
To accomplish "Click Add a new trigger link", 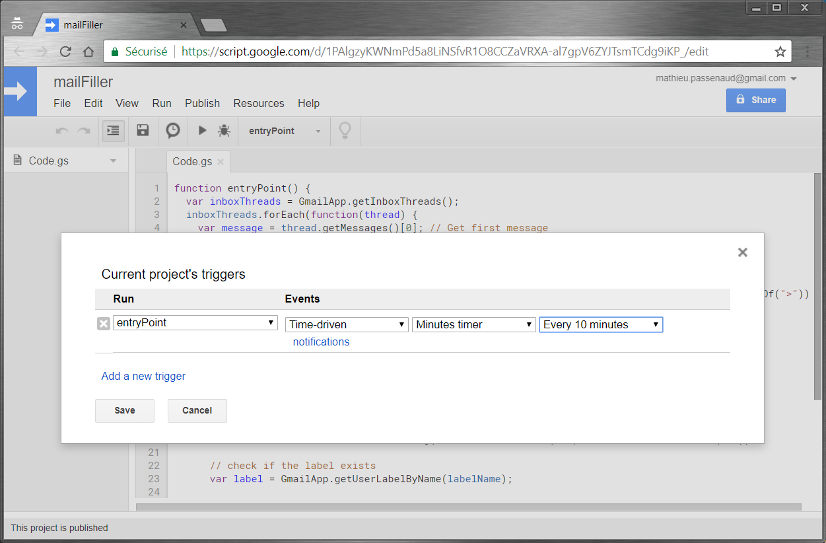I will tap(143, 376).
